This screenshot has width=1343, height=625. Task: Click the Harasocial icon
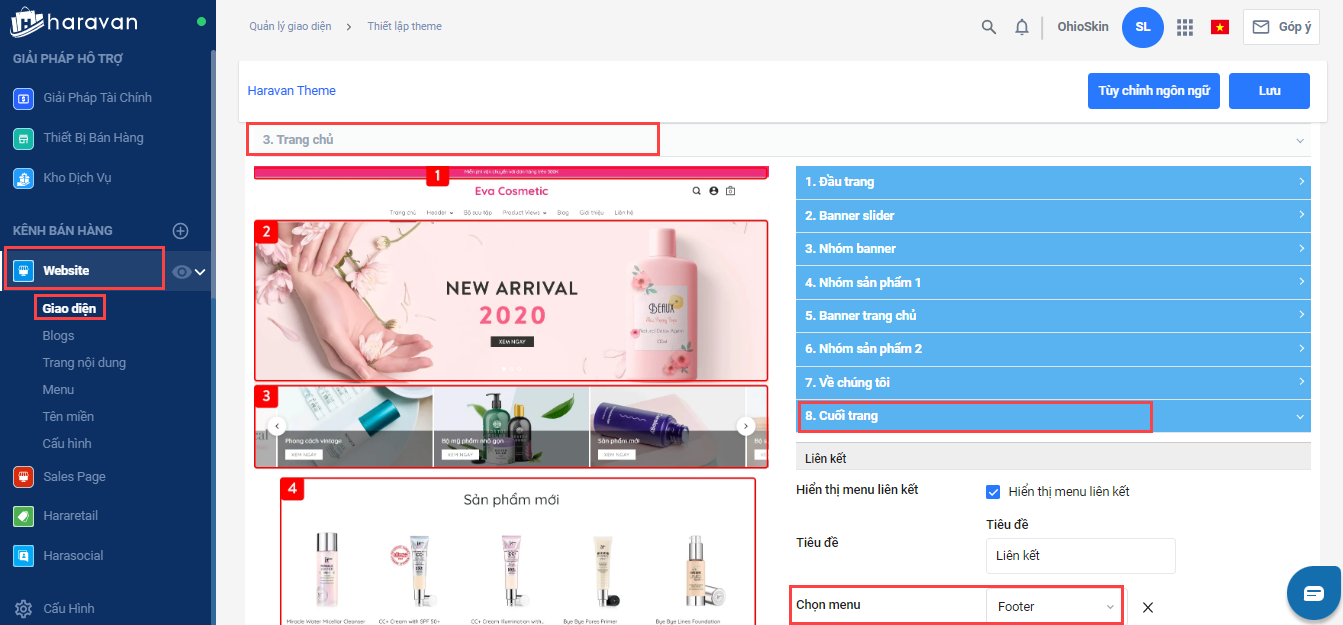[x=24, y=555]
